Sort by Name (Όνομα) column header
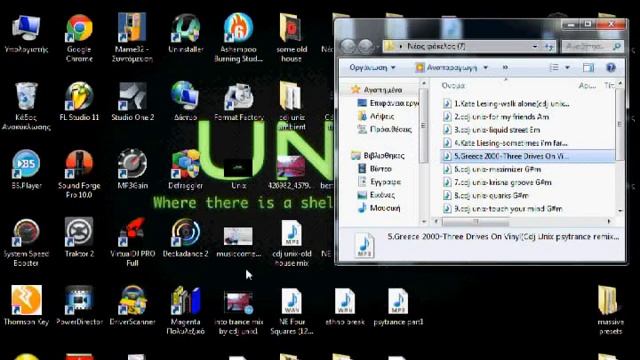Viewport: 640px width, 360px height. [453, 86]
